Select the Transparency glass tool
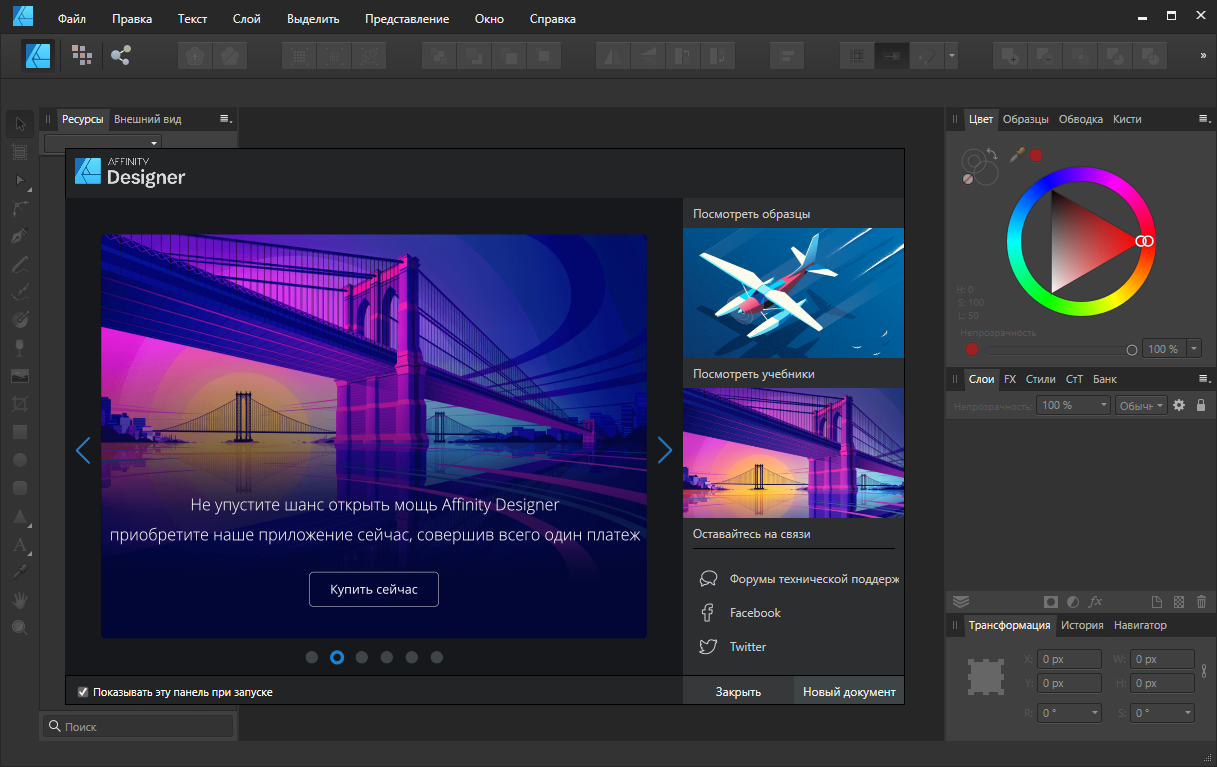 pos(20,348)
